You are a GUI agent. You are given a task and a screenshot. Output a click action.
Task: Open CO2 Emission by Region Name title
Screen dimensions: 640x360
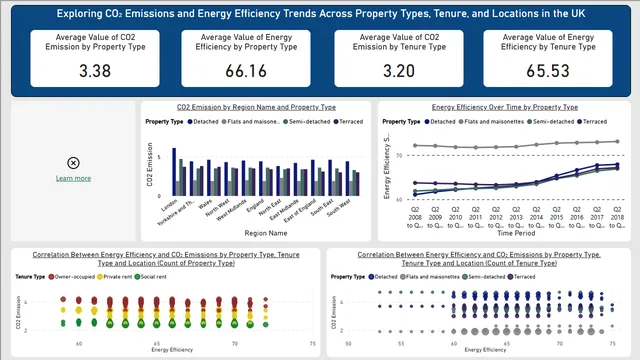tap(256, 107)
